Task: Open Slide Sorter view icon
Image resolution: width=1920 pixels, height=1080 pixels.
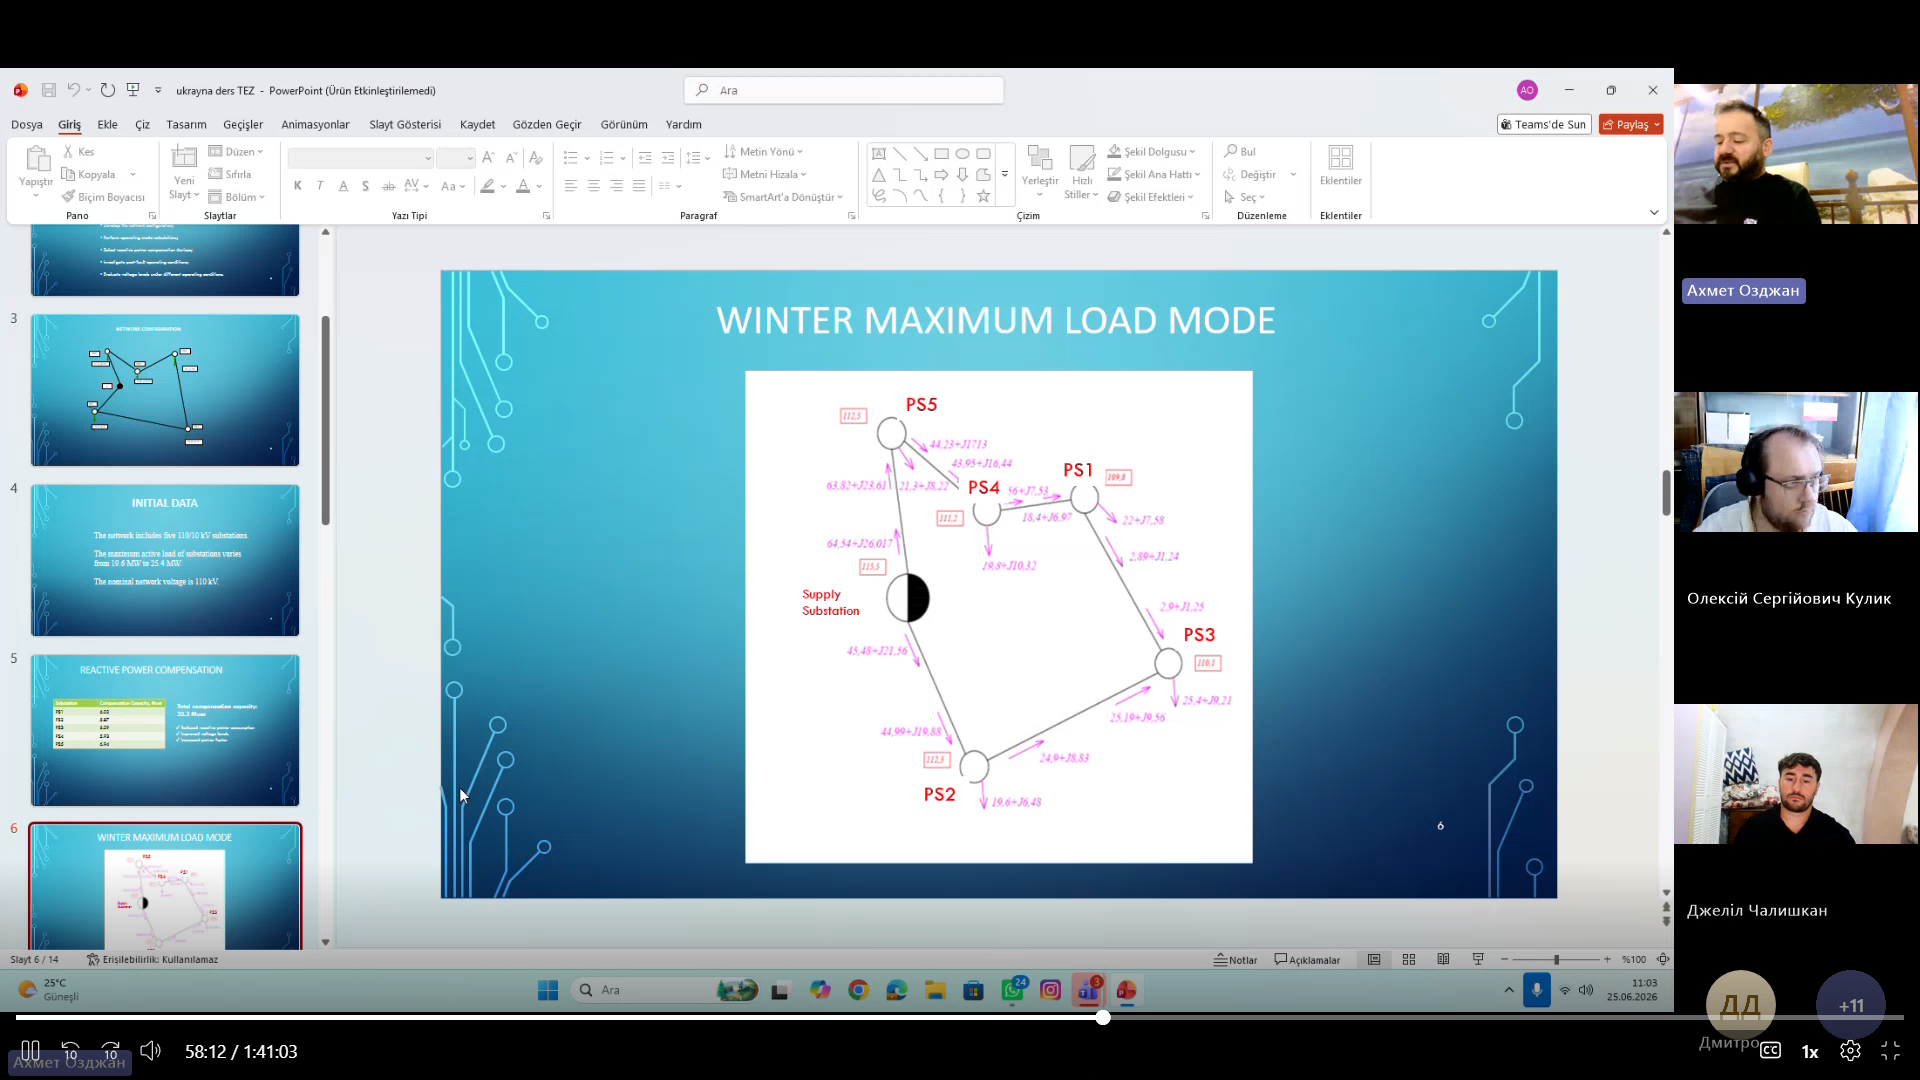Action: pos(1409,959)
